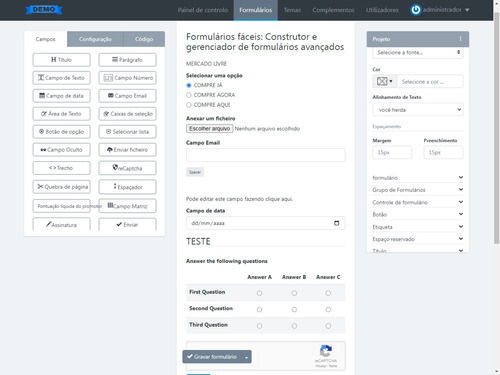Insert Quebra de página field

coord(61,187)
